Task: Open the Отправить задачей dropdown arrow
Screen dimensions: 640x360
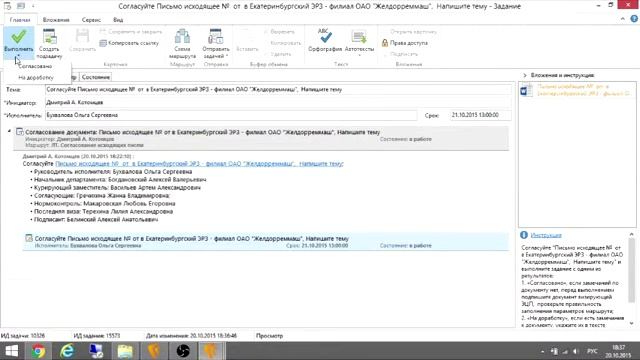Action: (x=227, y=56)
